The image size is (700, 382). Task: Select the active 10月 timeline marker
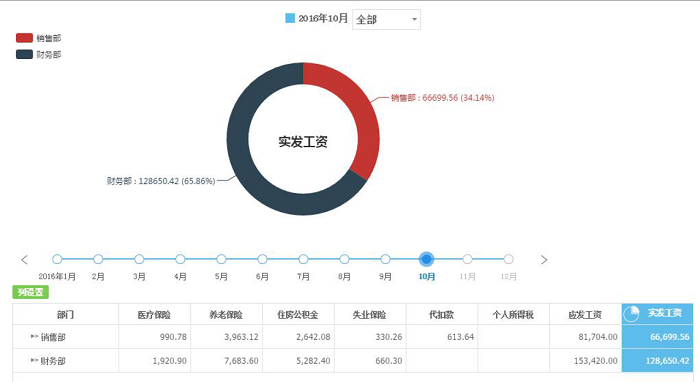(426, 259)
